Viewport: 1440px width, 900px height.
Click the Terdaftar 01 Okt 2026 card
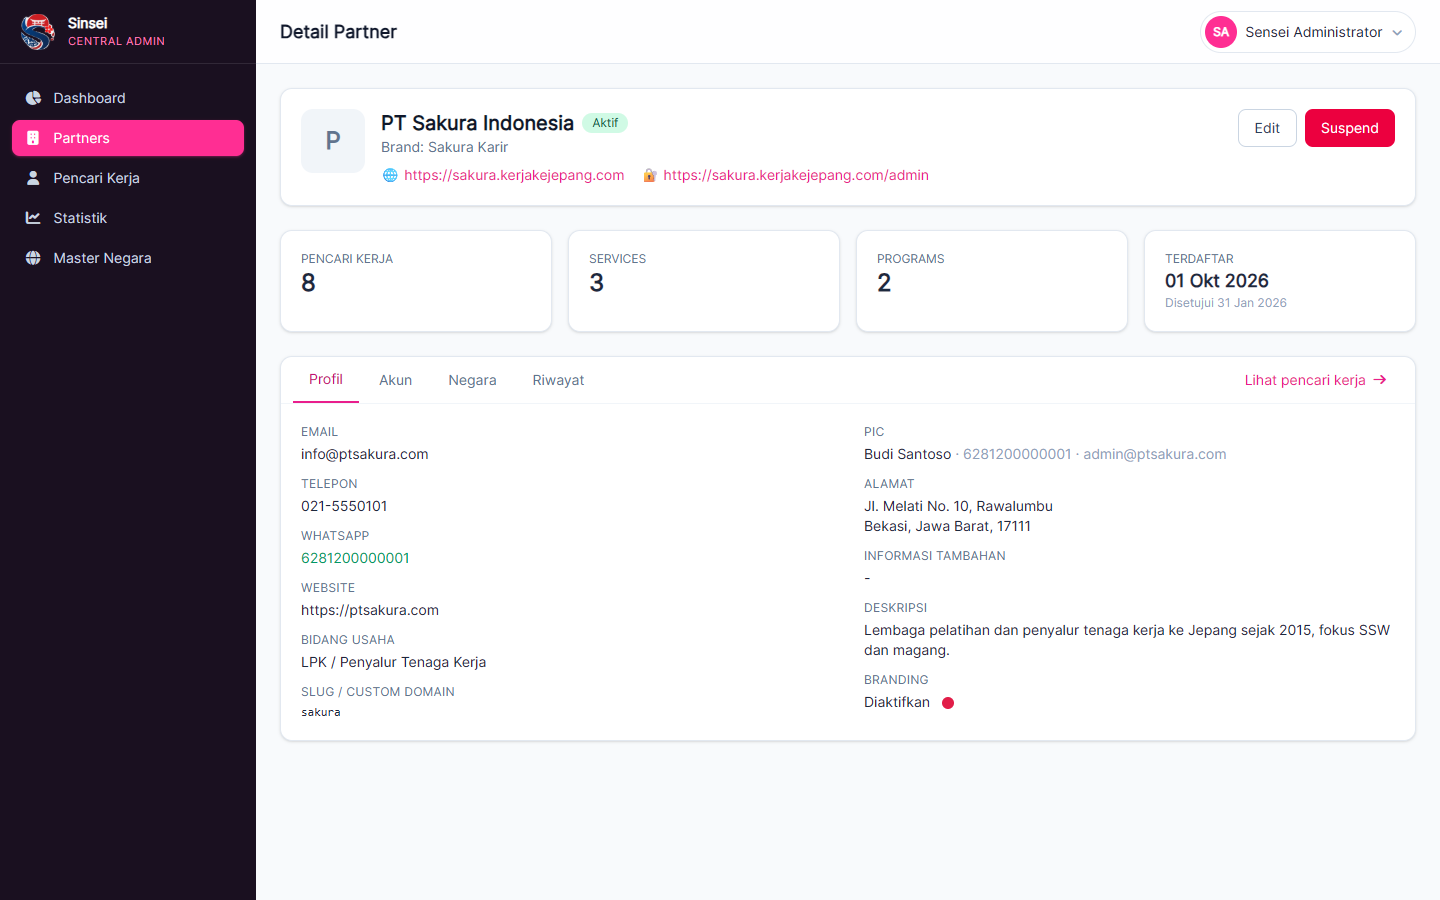click(1280, 281)
